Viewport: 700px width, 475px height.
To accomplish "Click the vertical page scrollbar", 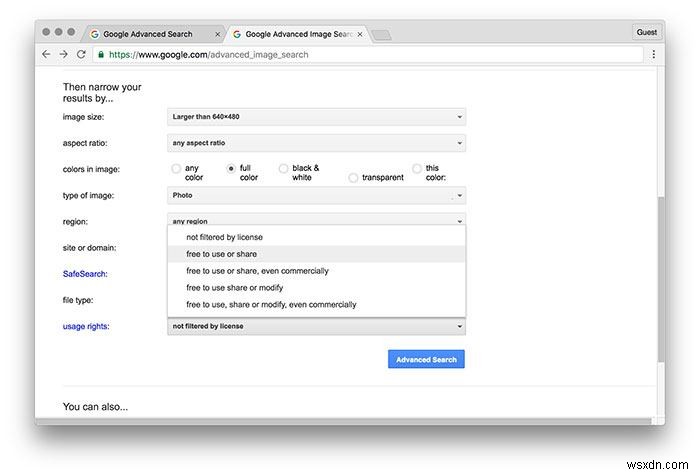I will point(661,279).
